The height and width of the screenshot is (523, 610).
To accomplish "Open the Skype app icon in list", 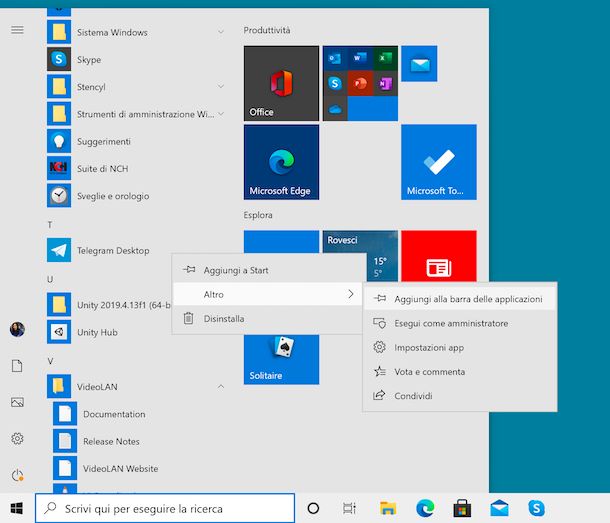I will tap(59, 59).
